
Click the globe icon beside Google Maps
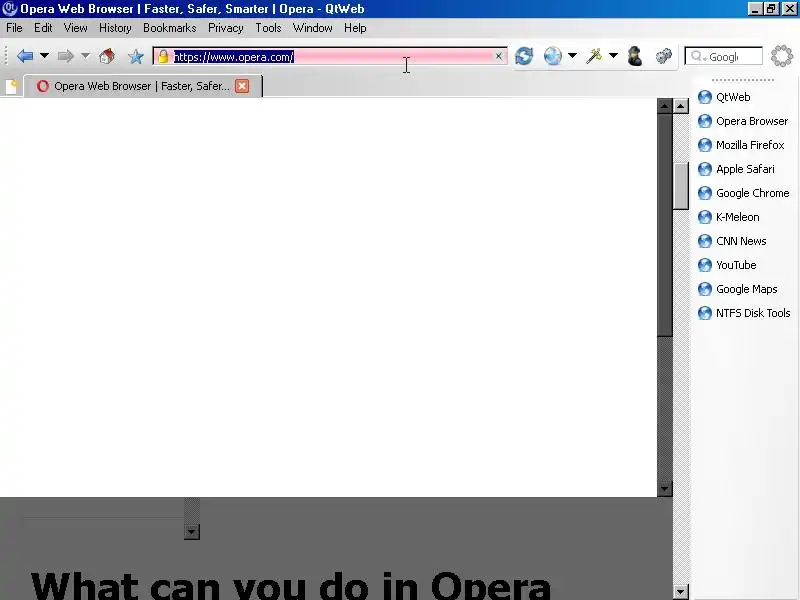(705, 289)
